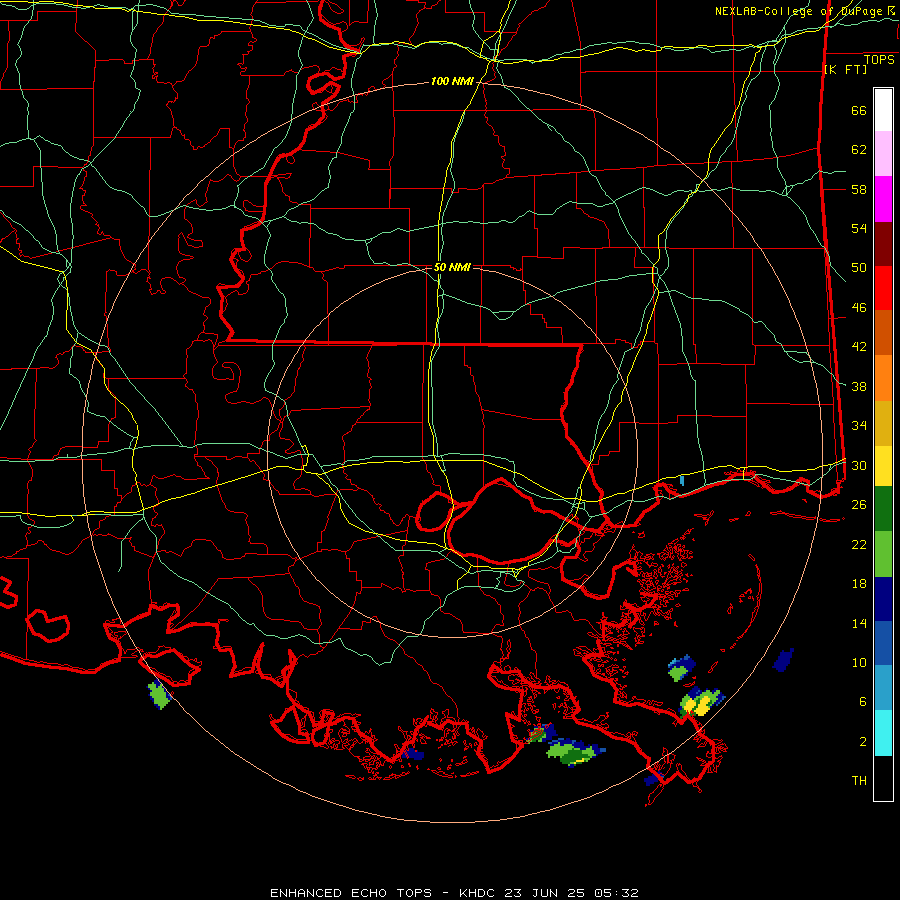Viewport: 900px width, 900px height.
Task: Click the yellow radar echo offshore southeast
Action: tap(701, 703)
